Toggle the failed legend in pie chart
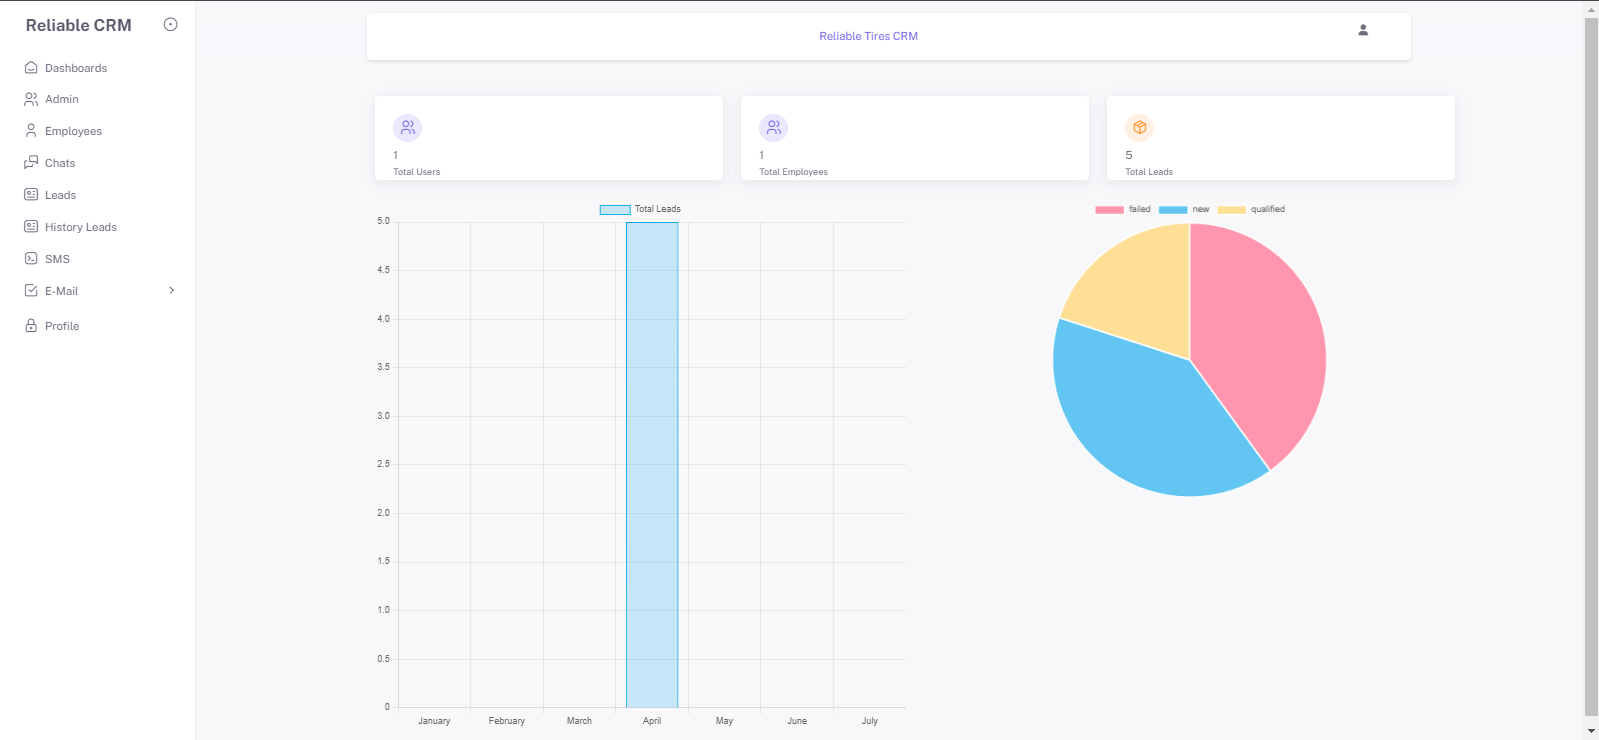 pyautogui.click(x=1123, y=210)
